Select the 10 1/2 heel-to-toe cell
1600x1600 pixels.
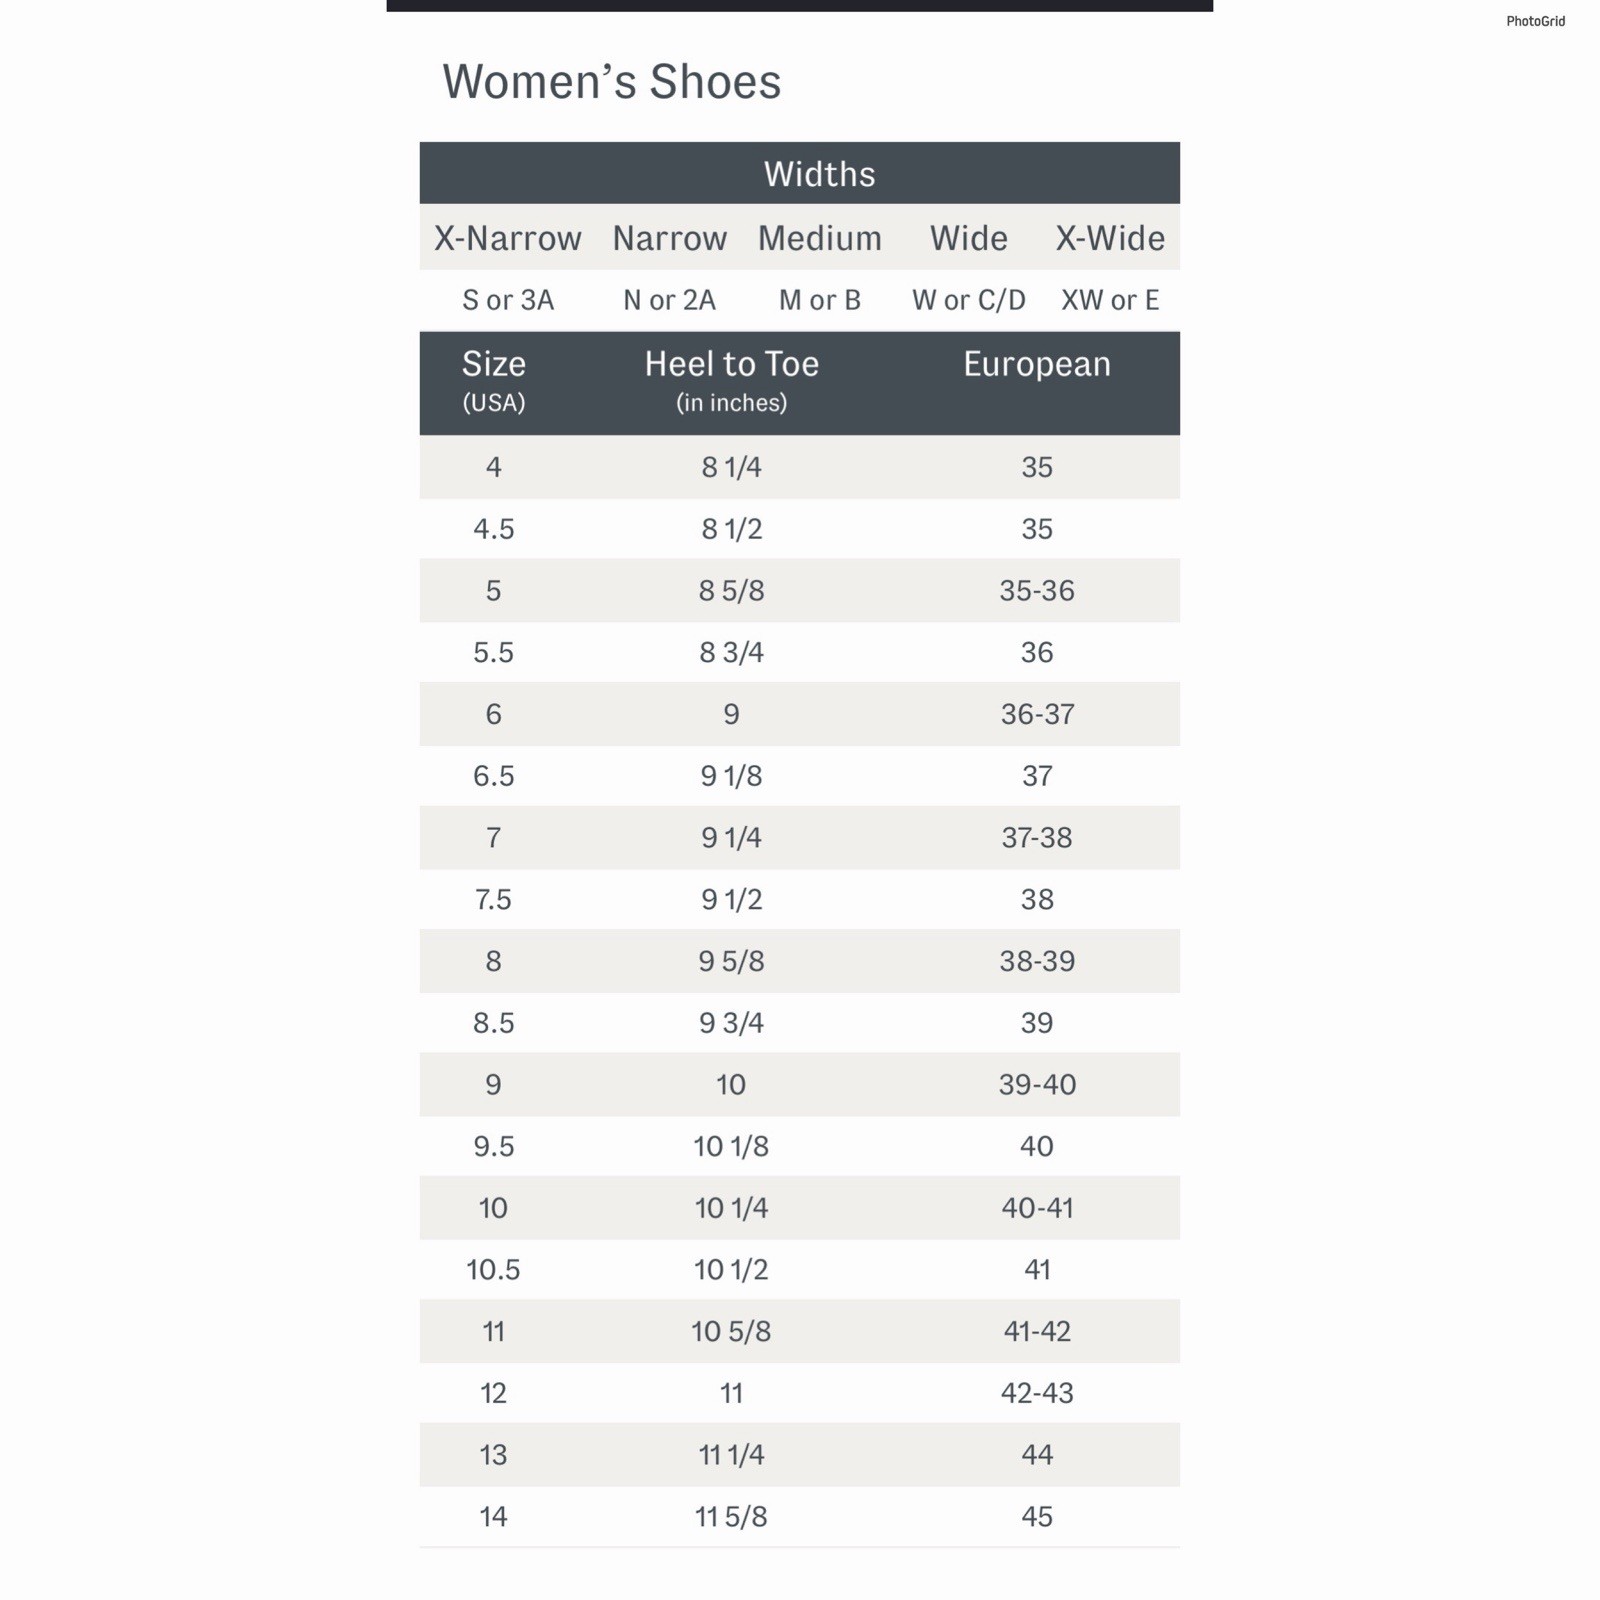point(731,1270)
